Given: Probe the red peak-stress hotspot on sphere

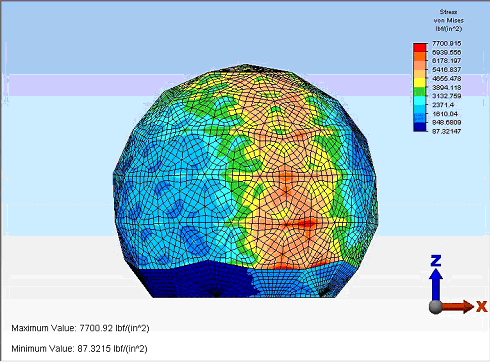Looking at the screenshot, I should (x=307, y=224).
